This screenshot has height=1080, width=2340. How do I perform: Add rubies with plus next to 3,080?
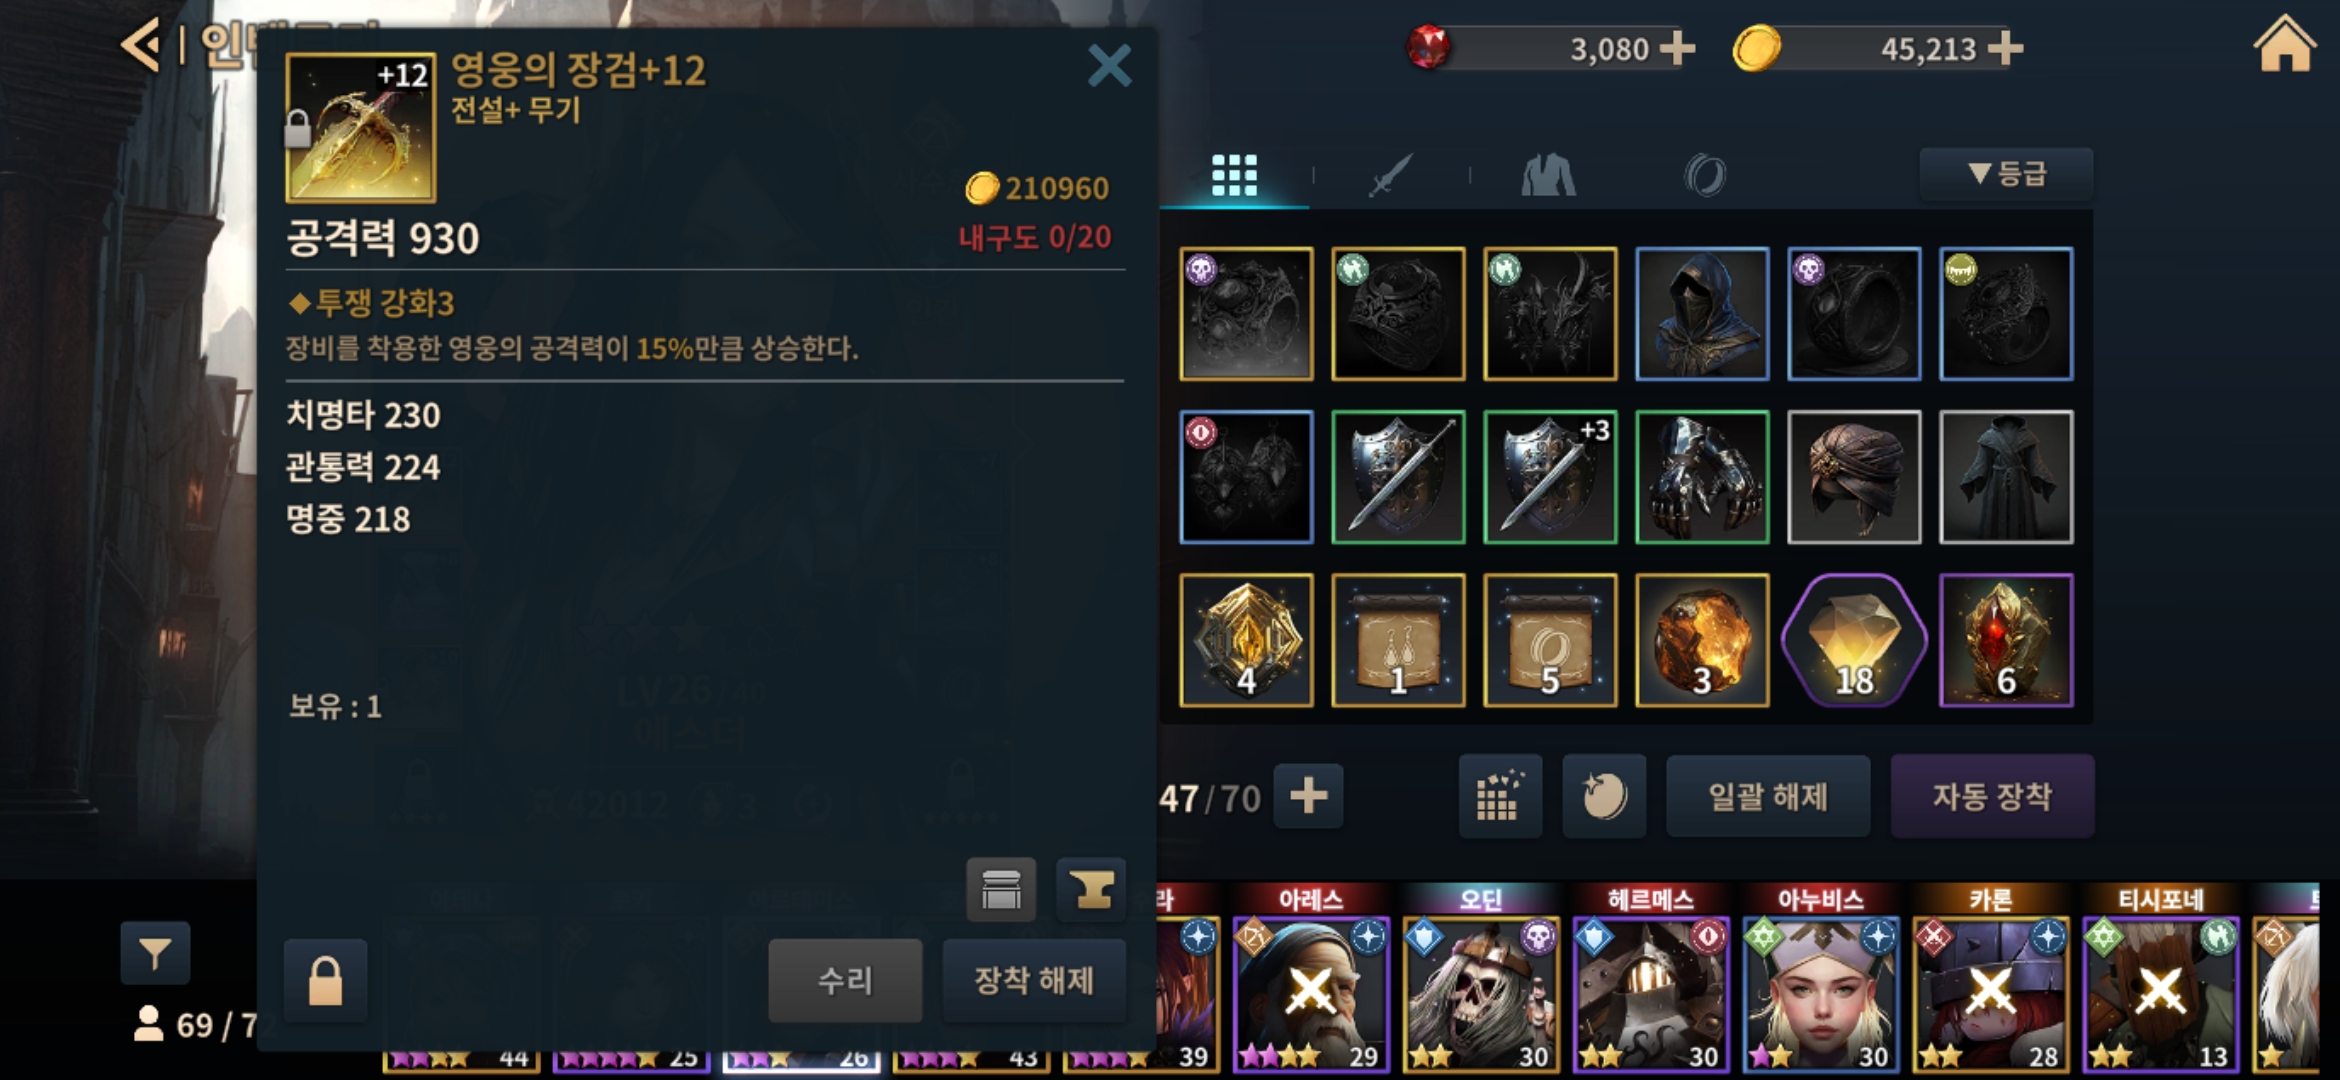(1677, 48)
